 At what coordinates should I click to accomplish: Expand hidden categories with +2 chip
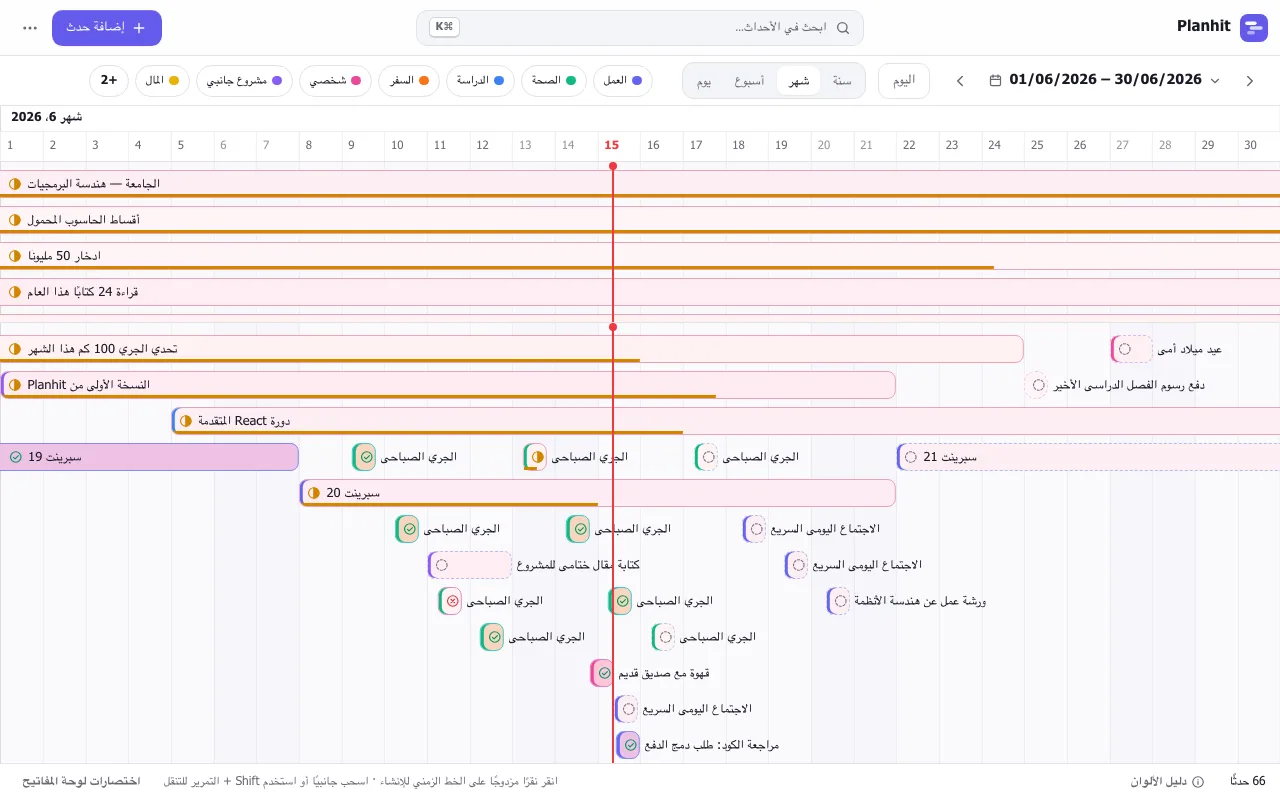[109, 81]
